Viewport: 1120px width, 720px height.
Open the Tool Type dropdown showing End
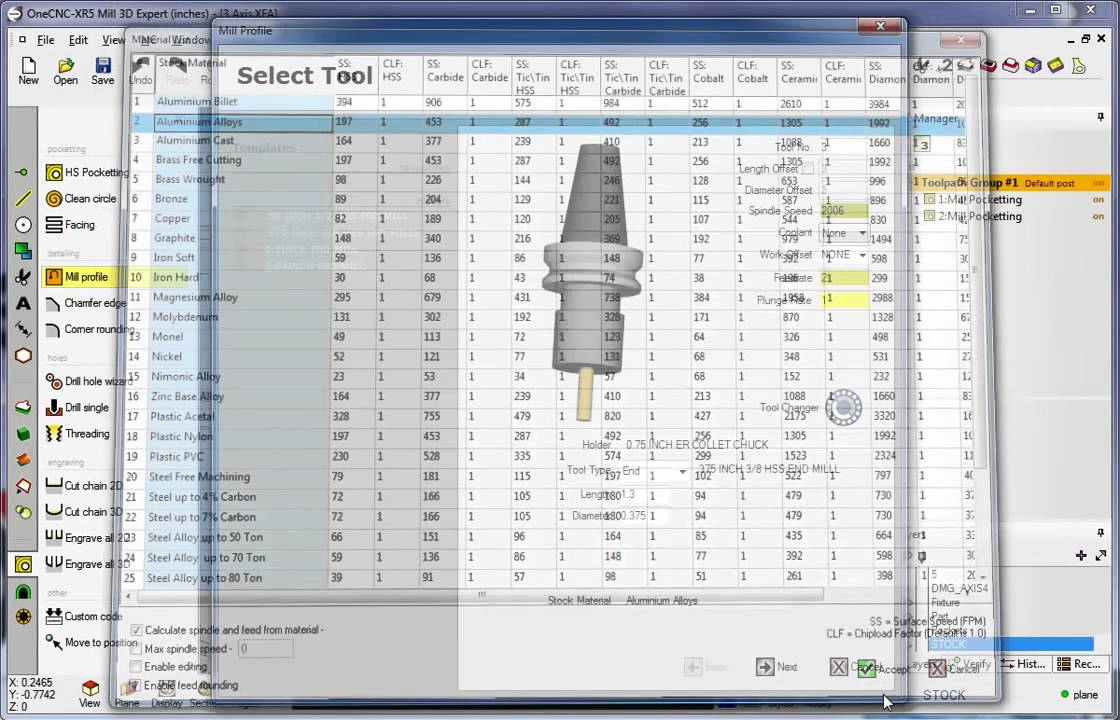click(x=654, y=471)
